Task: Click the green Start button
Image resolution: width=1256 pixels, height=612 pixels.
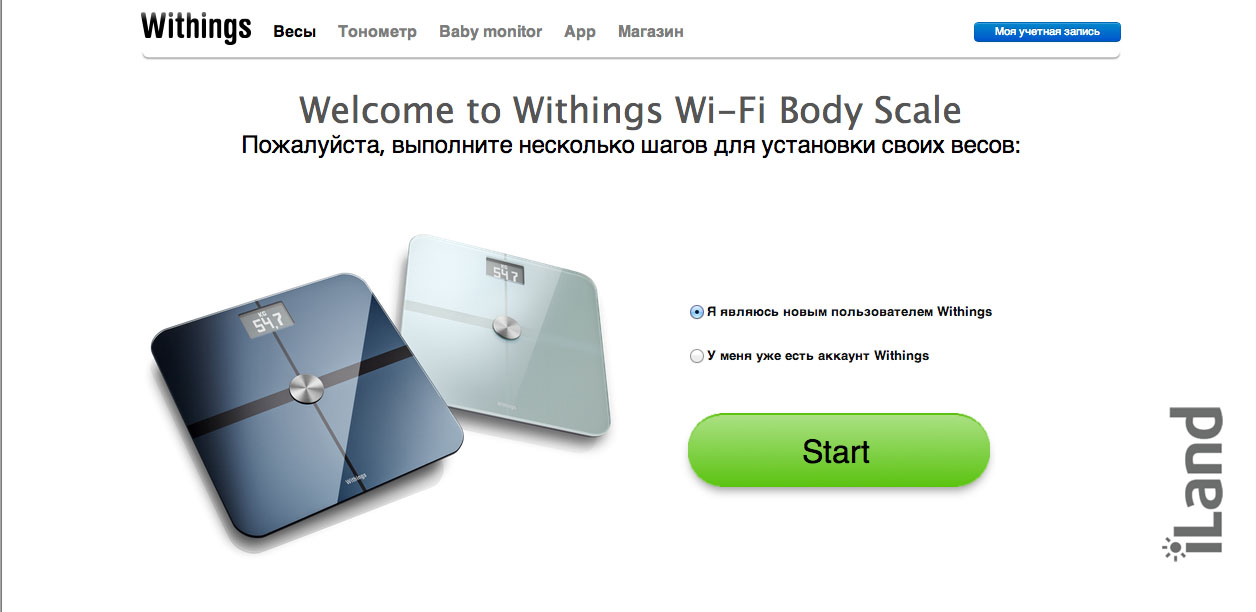Action: [x=838, y=451]
